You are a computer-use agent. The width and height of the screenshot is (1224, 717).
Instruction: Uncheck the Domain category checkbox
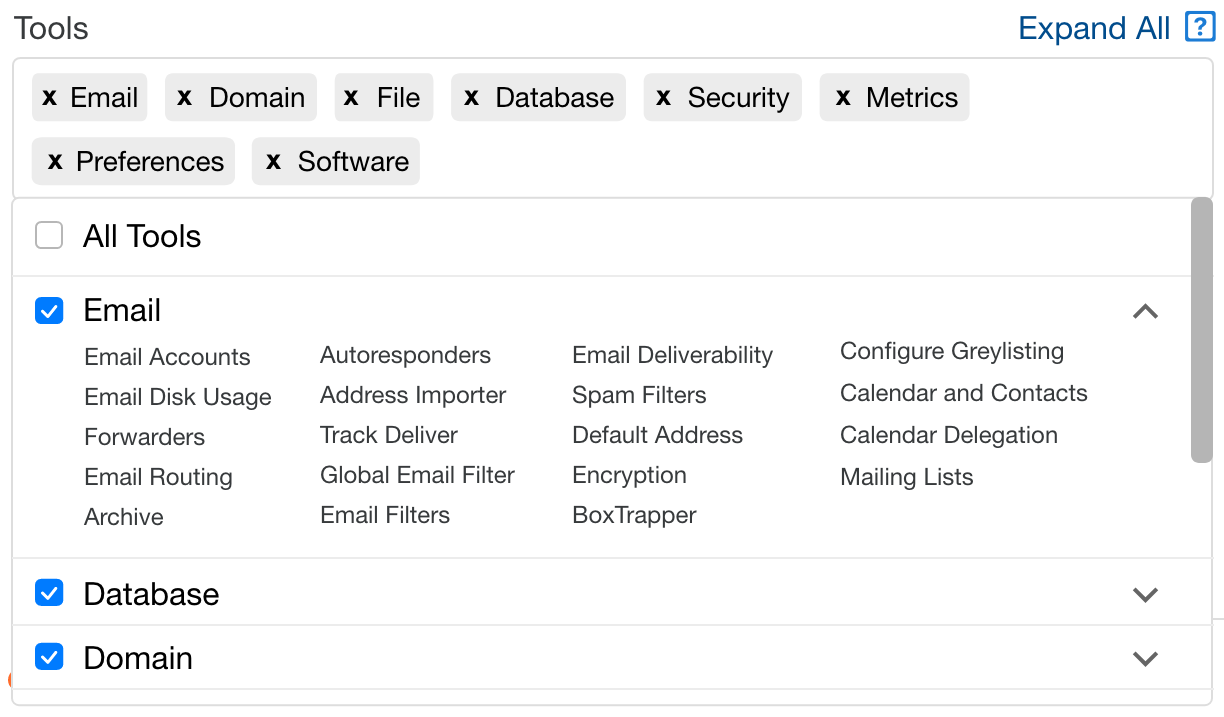49,657
